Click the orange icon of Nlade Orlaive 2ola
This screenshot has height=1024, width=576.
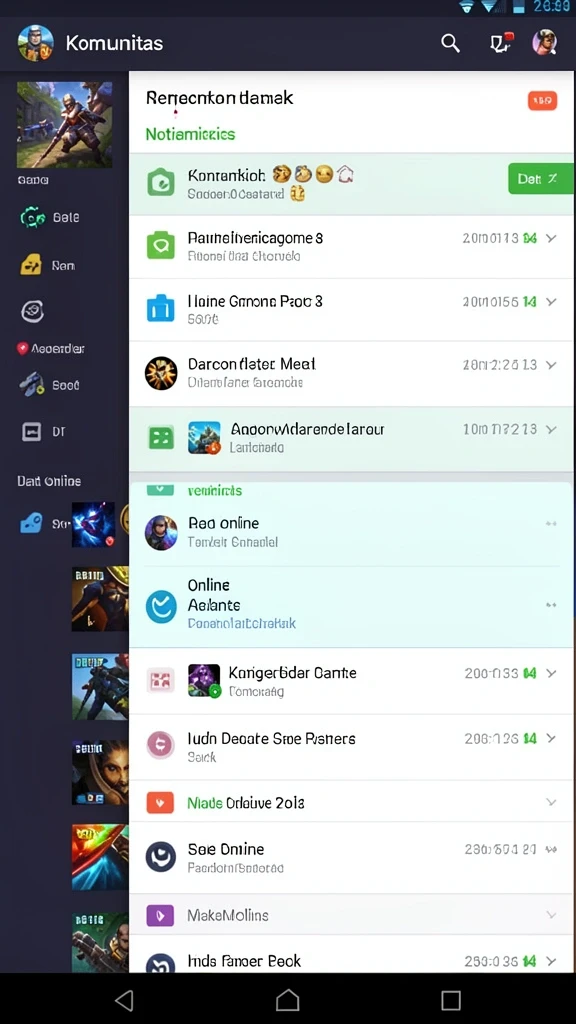(x=161, y=803)
